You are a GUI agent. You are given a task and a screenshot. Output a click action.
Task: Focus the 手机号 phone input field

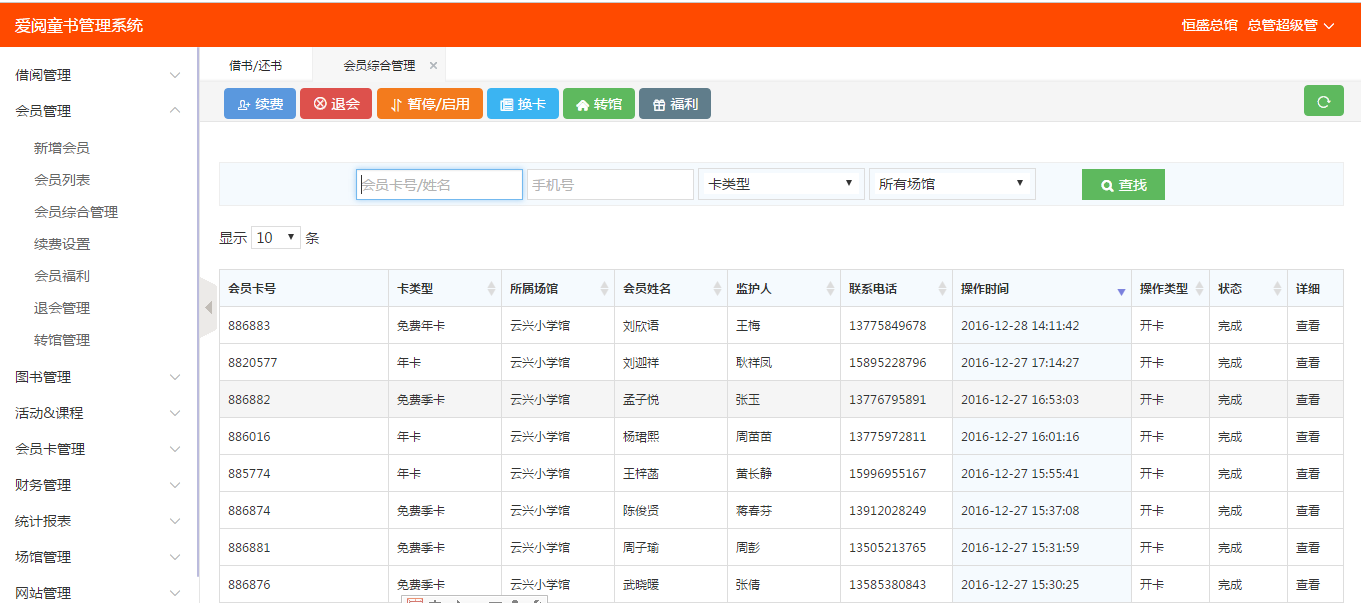[610, 185]
